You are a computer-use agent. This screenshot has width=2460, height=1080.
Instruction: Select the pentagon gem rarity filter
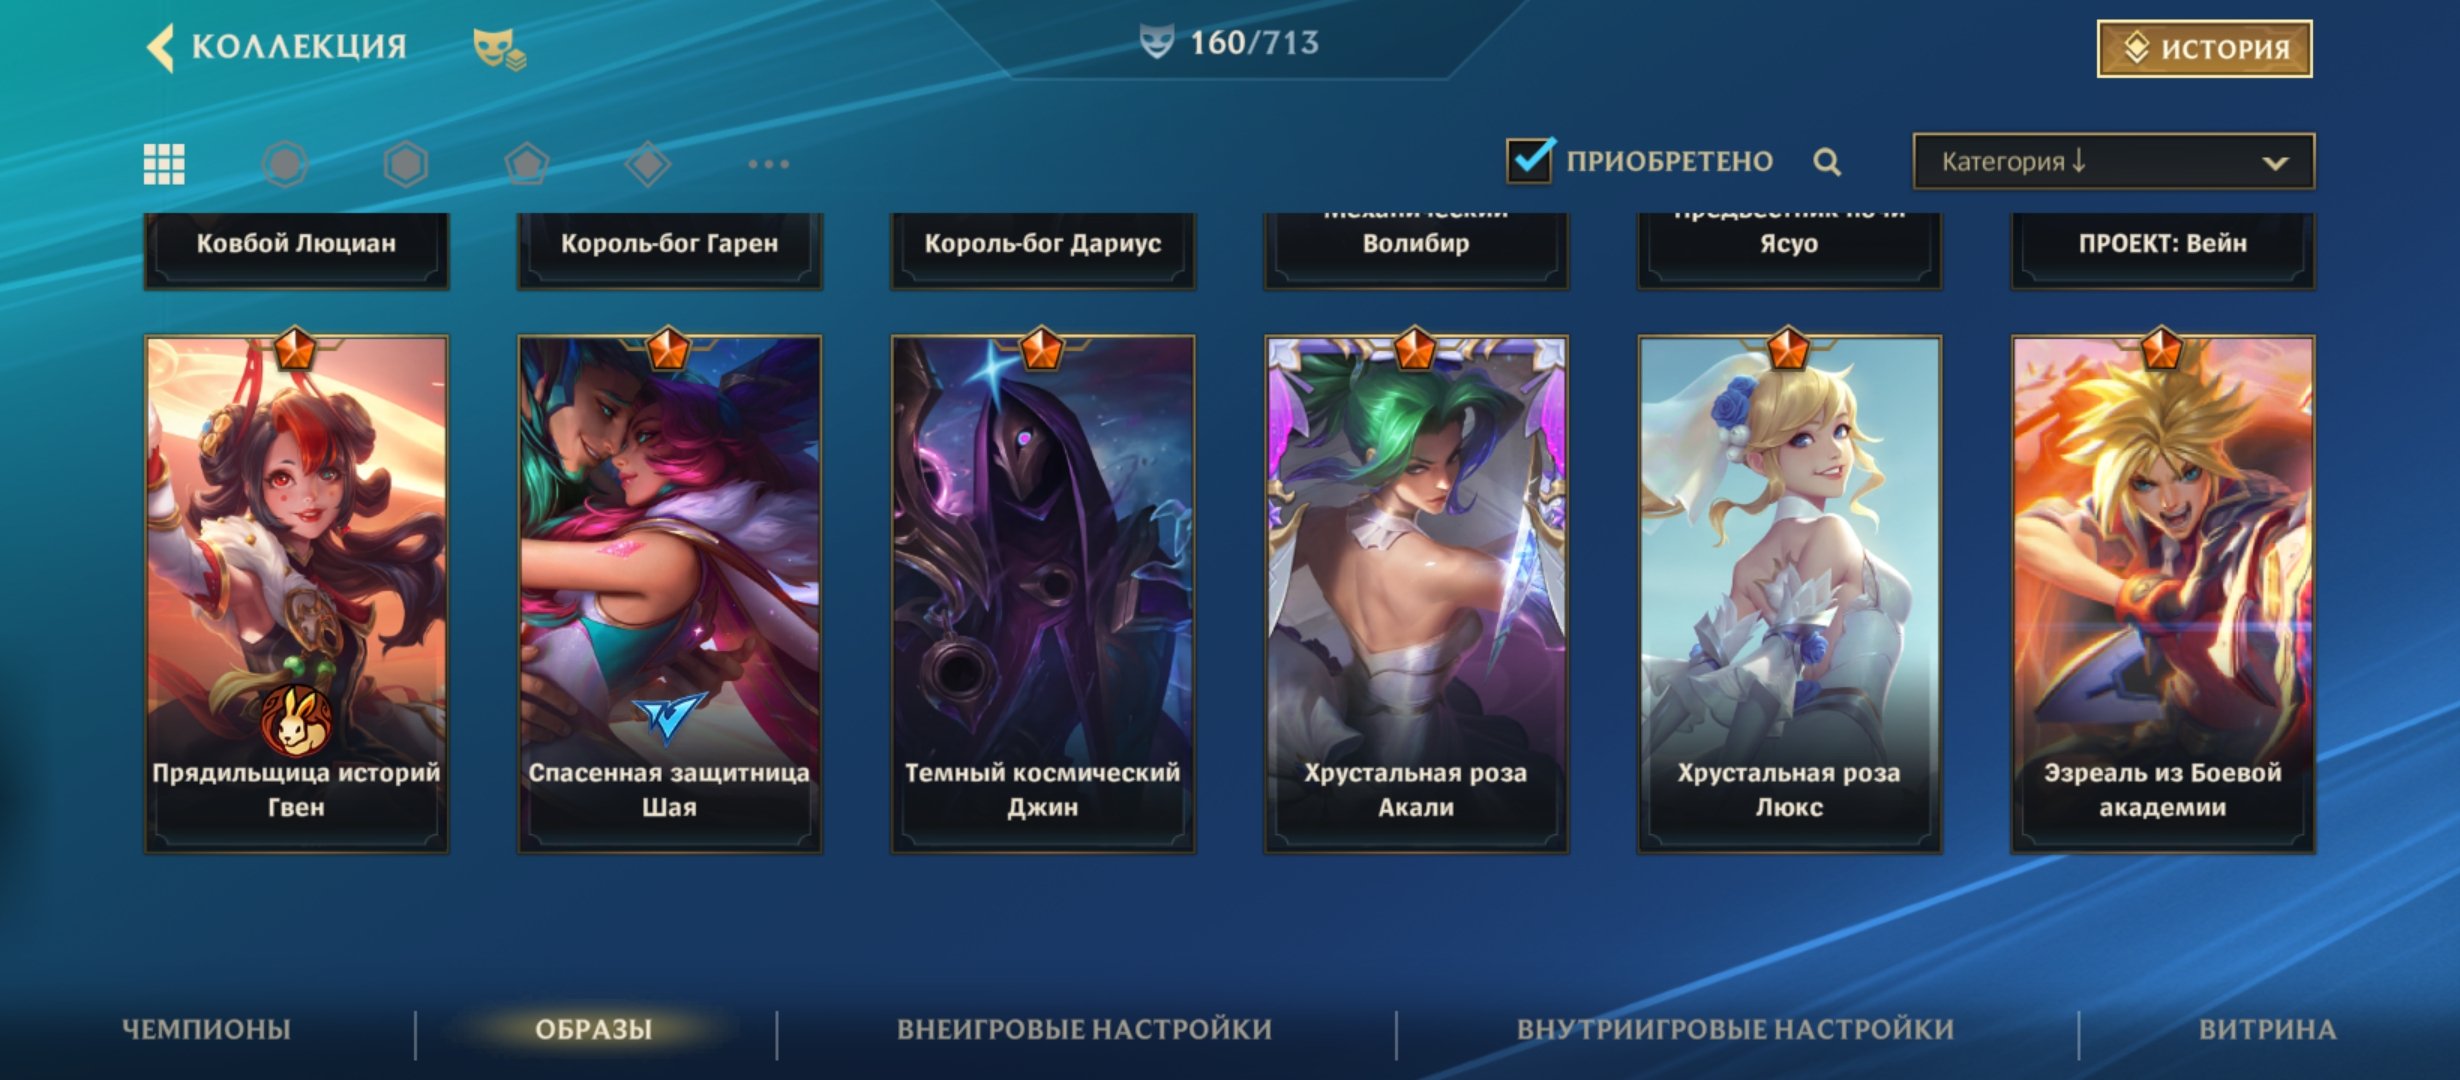527,164
